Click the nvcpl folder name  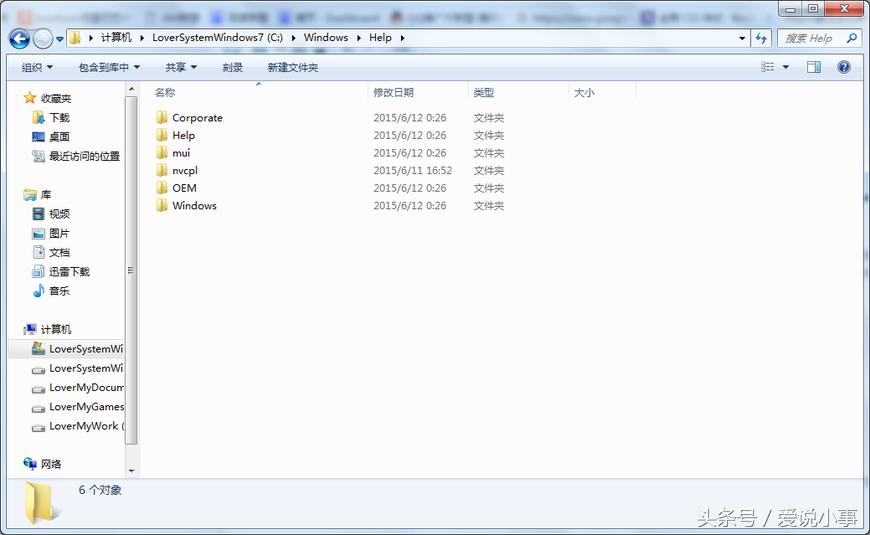[x=185, y=170]
